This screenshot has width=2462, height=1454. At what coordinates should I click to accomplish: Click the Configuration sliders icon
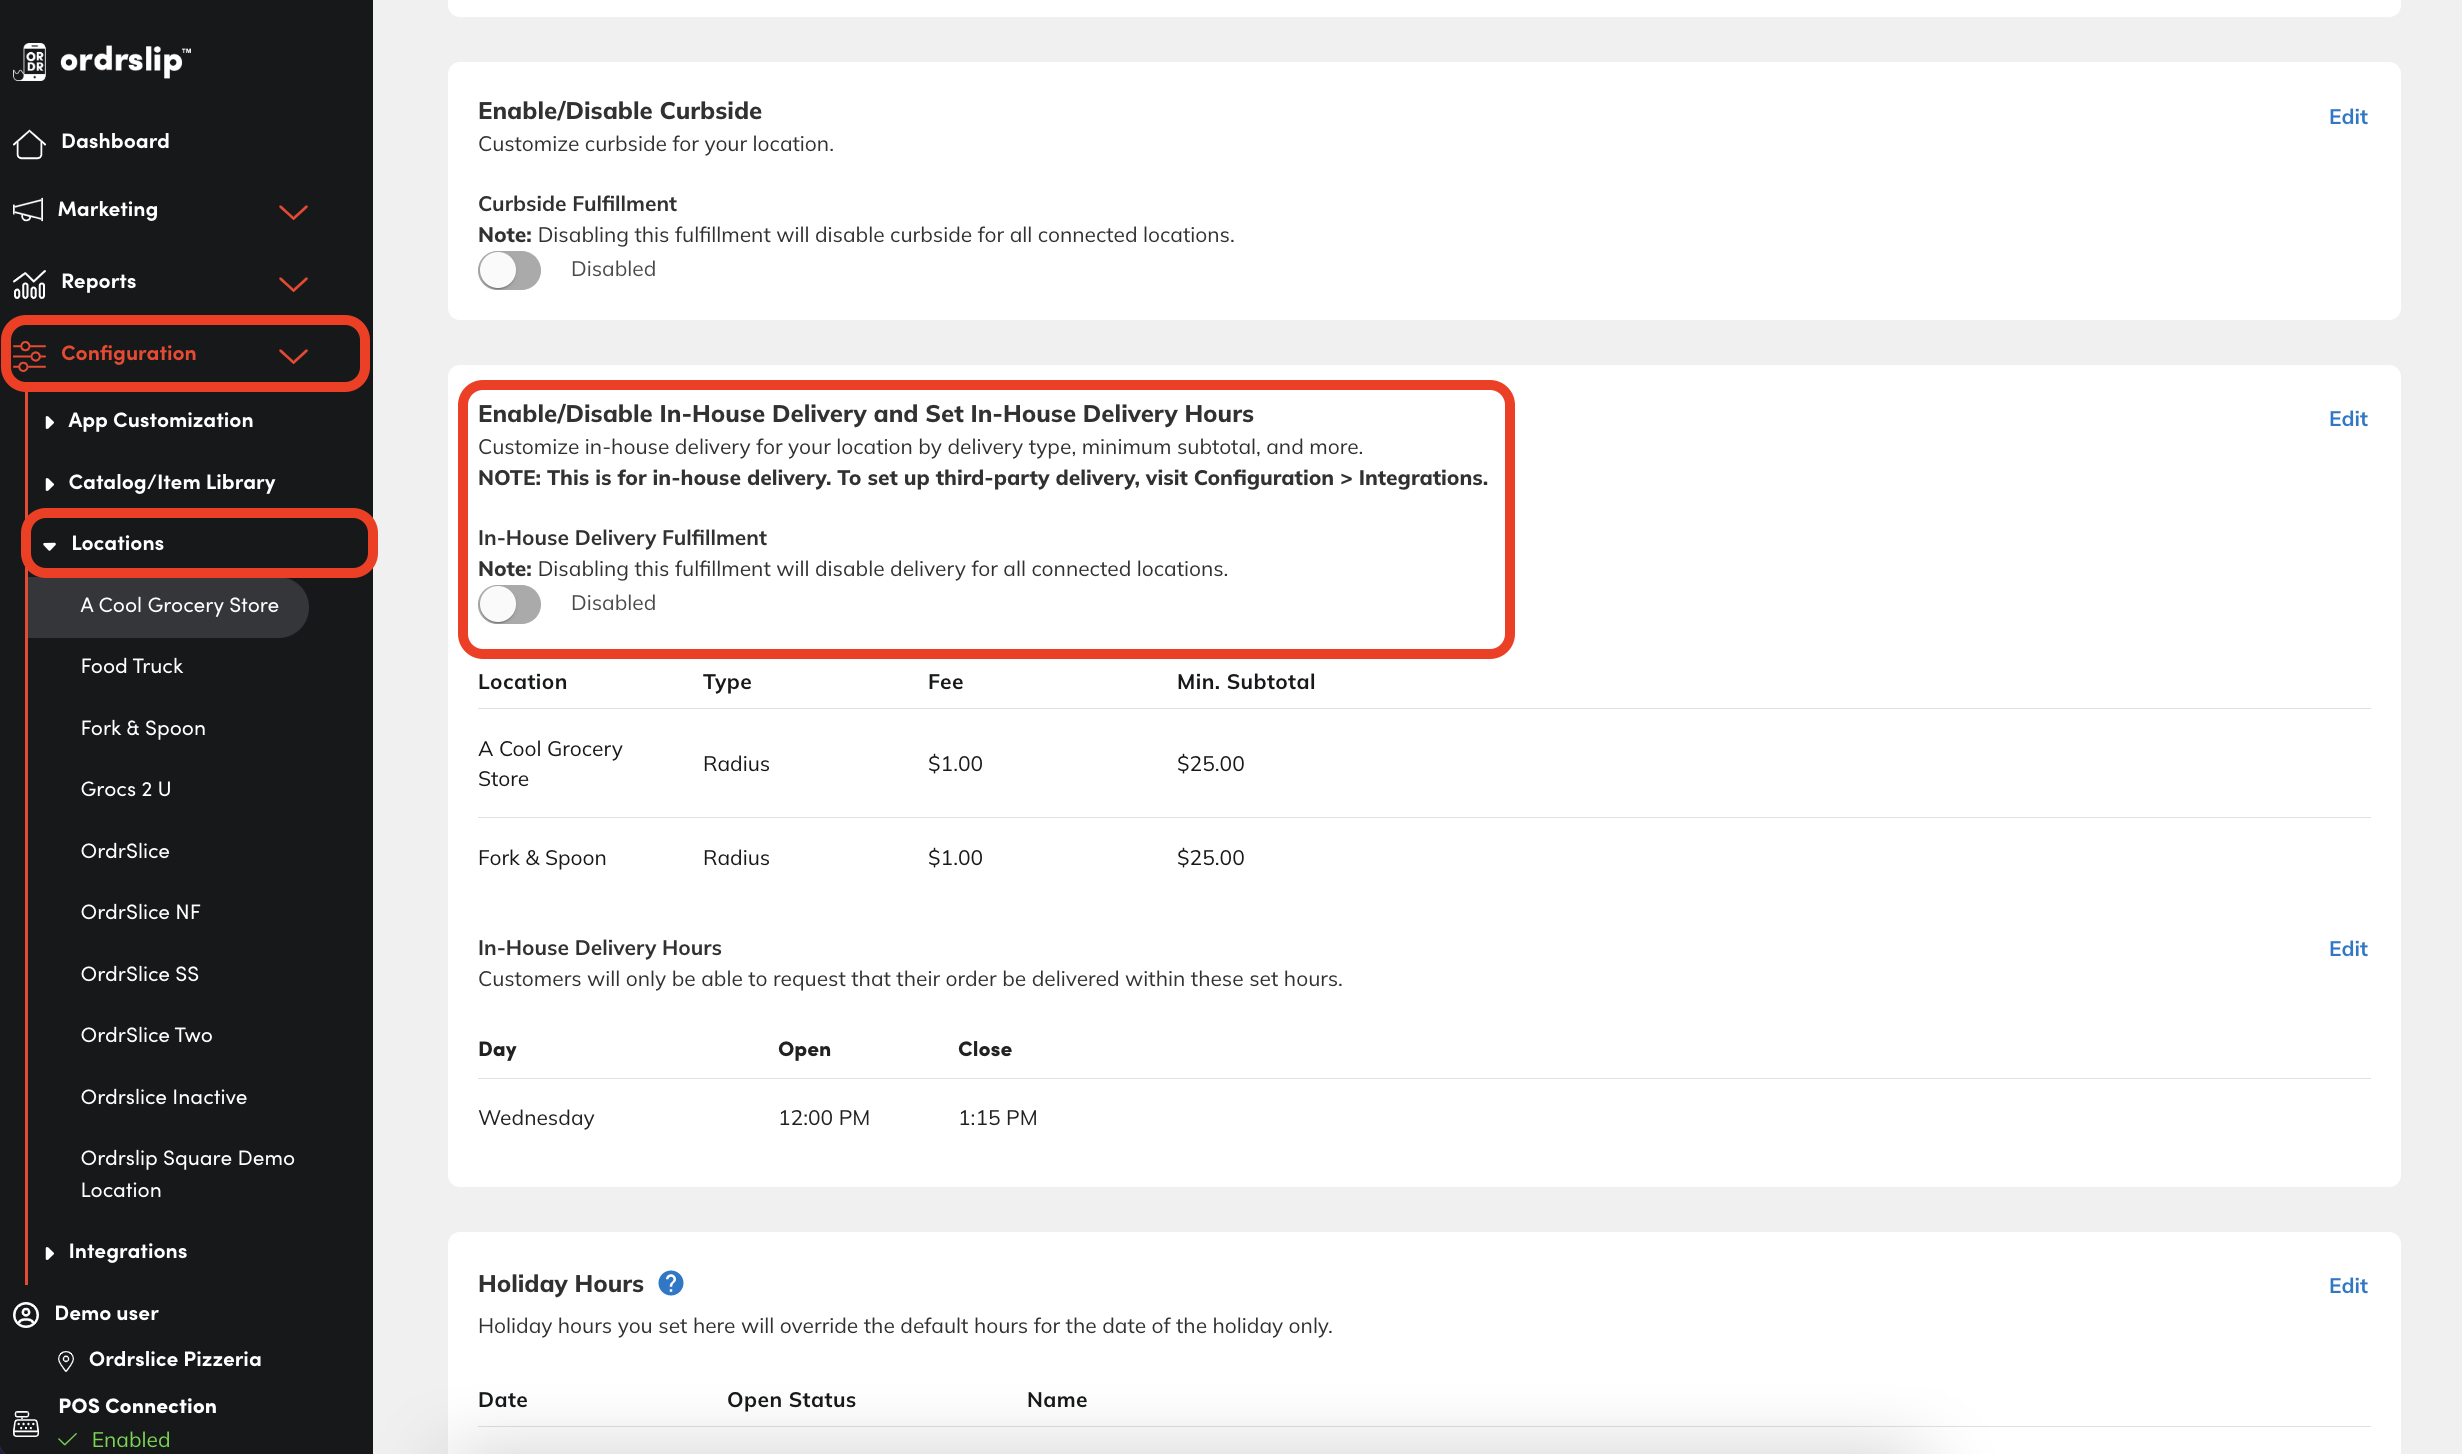[x=29, y=355]
